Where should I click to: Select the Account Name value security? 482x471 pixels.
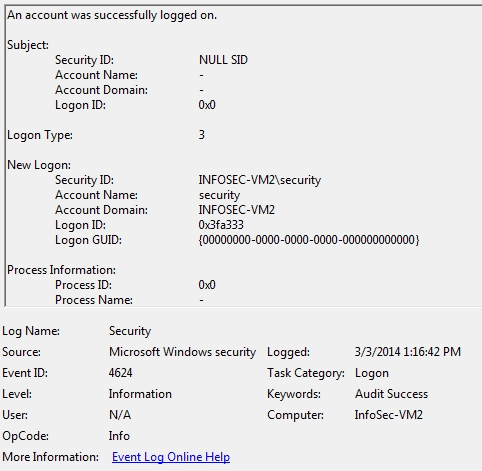tap(219, 195)
